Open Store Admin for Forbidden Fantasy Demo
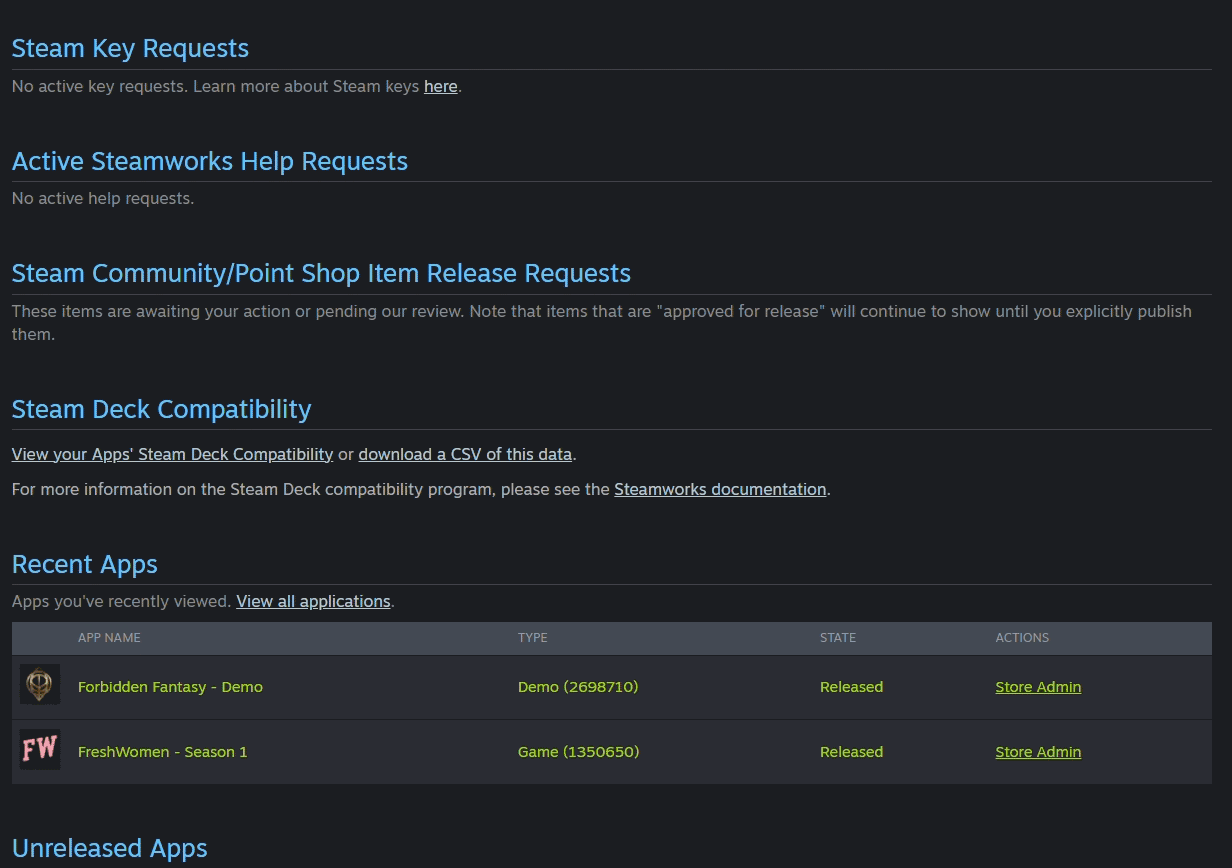The height and width of the screenshot is (868, 1232). (1038, 687)
